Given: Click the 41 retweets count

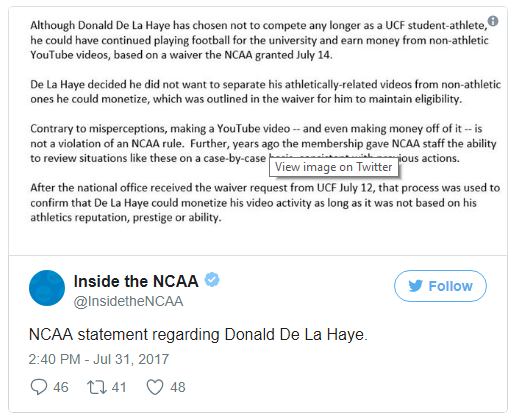Looking at the screenshot, I should (x=119, y=387).
